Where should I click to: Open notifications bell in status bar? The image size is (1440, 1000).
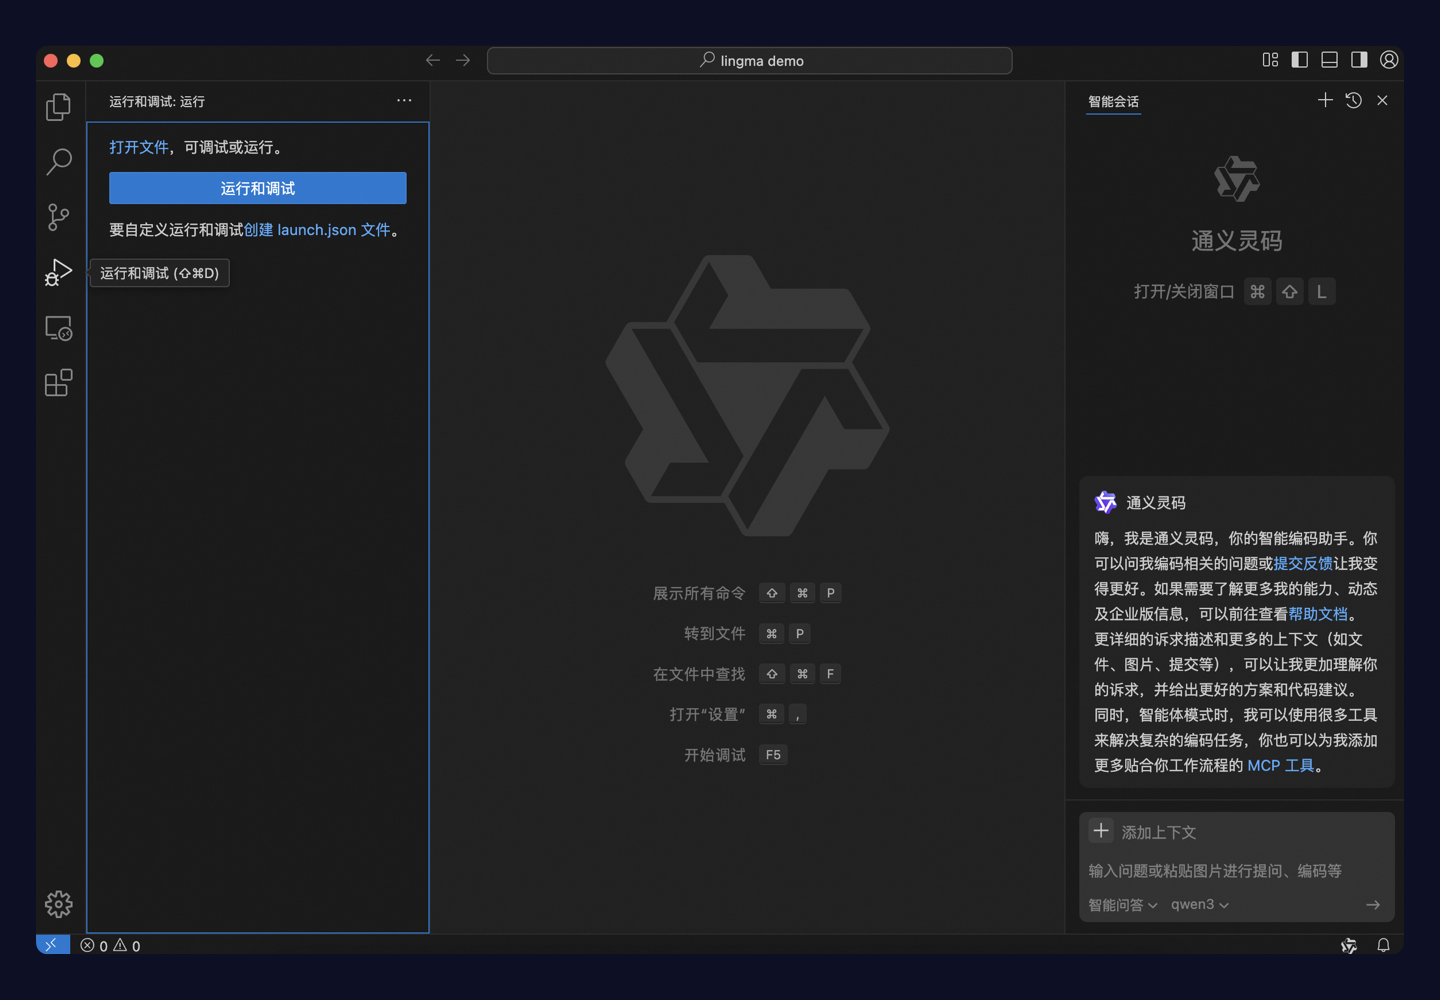(x=1383, y=945)
